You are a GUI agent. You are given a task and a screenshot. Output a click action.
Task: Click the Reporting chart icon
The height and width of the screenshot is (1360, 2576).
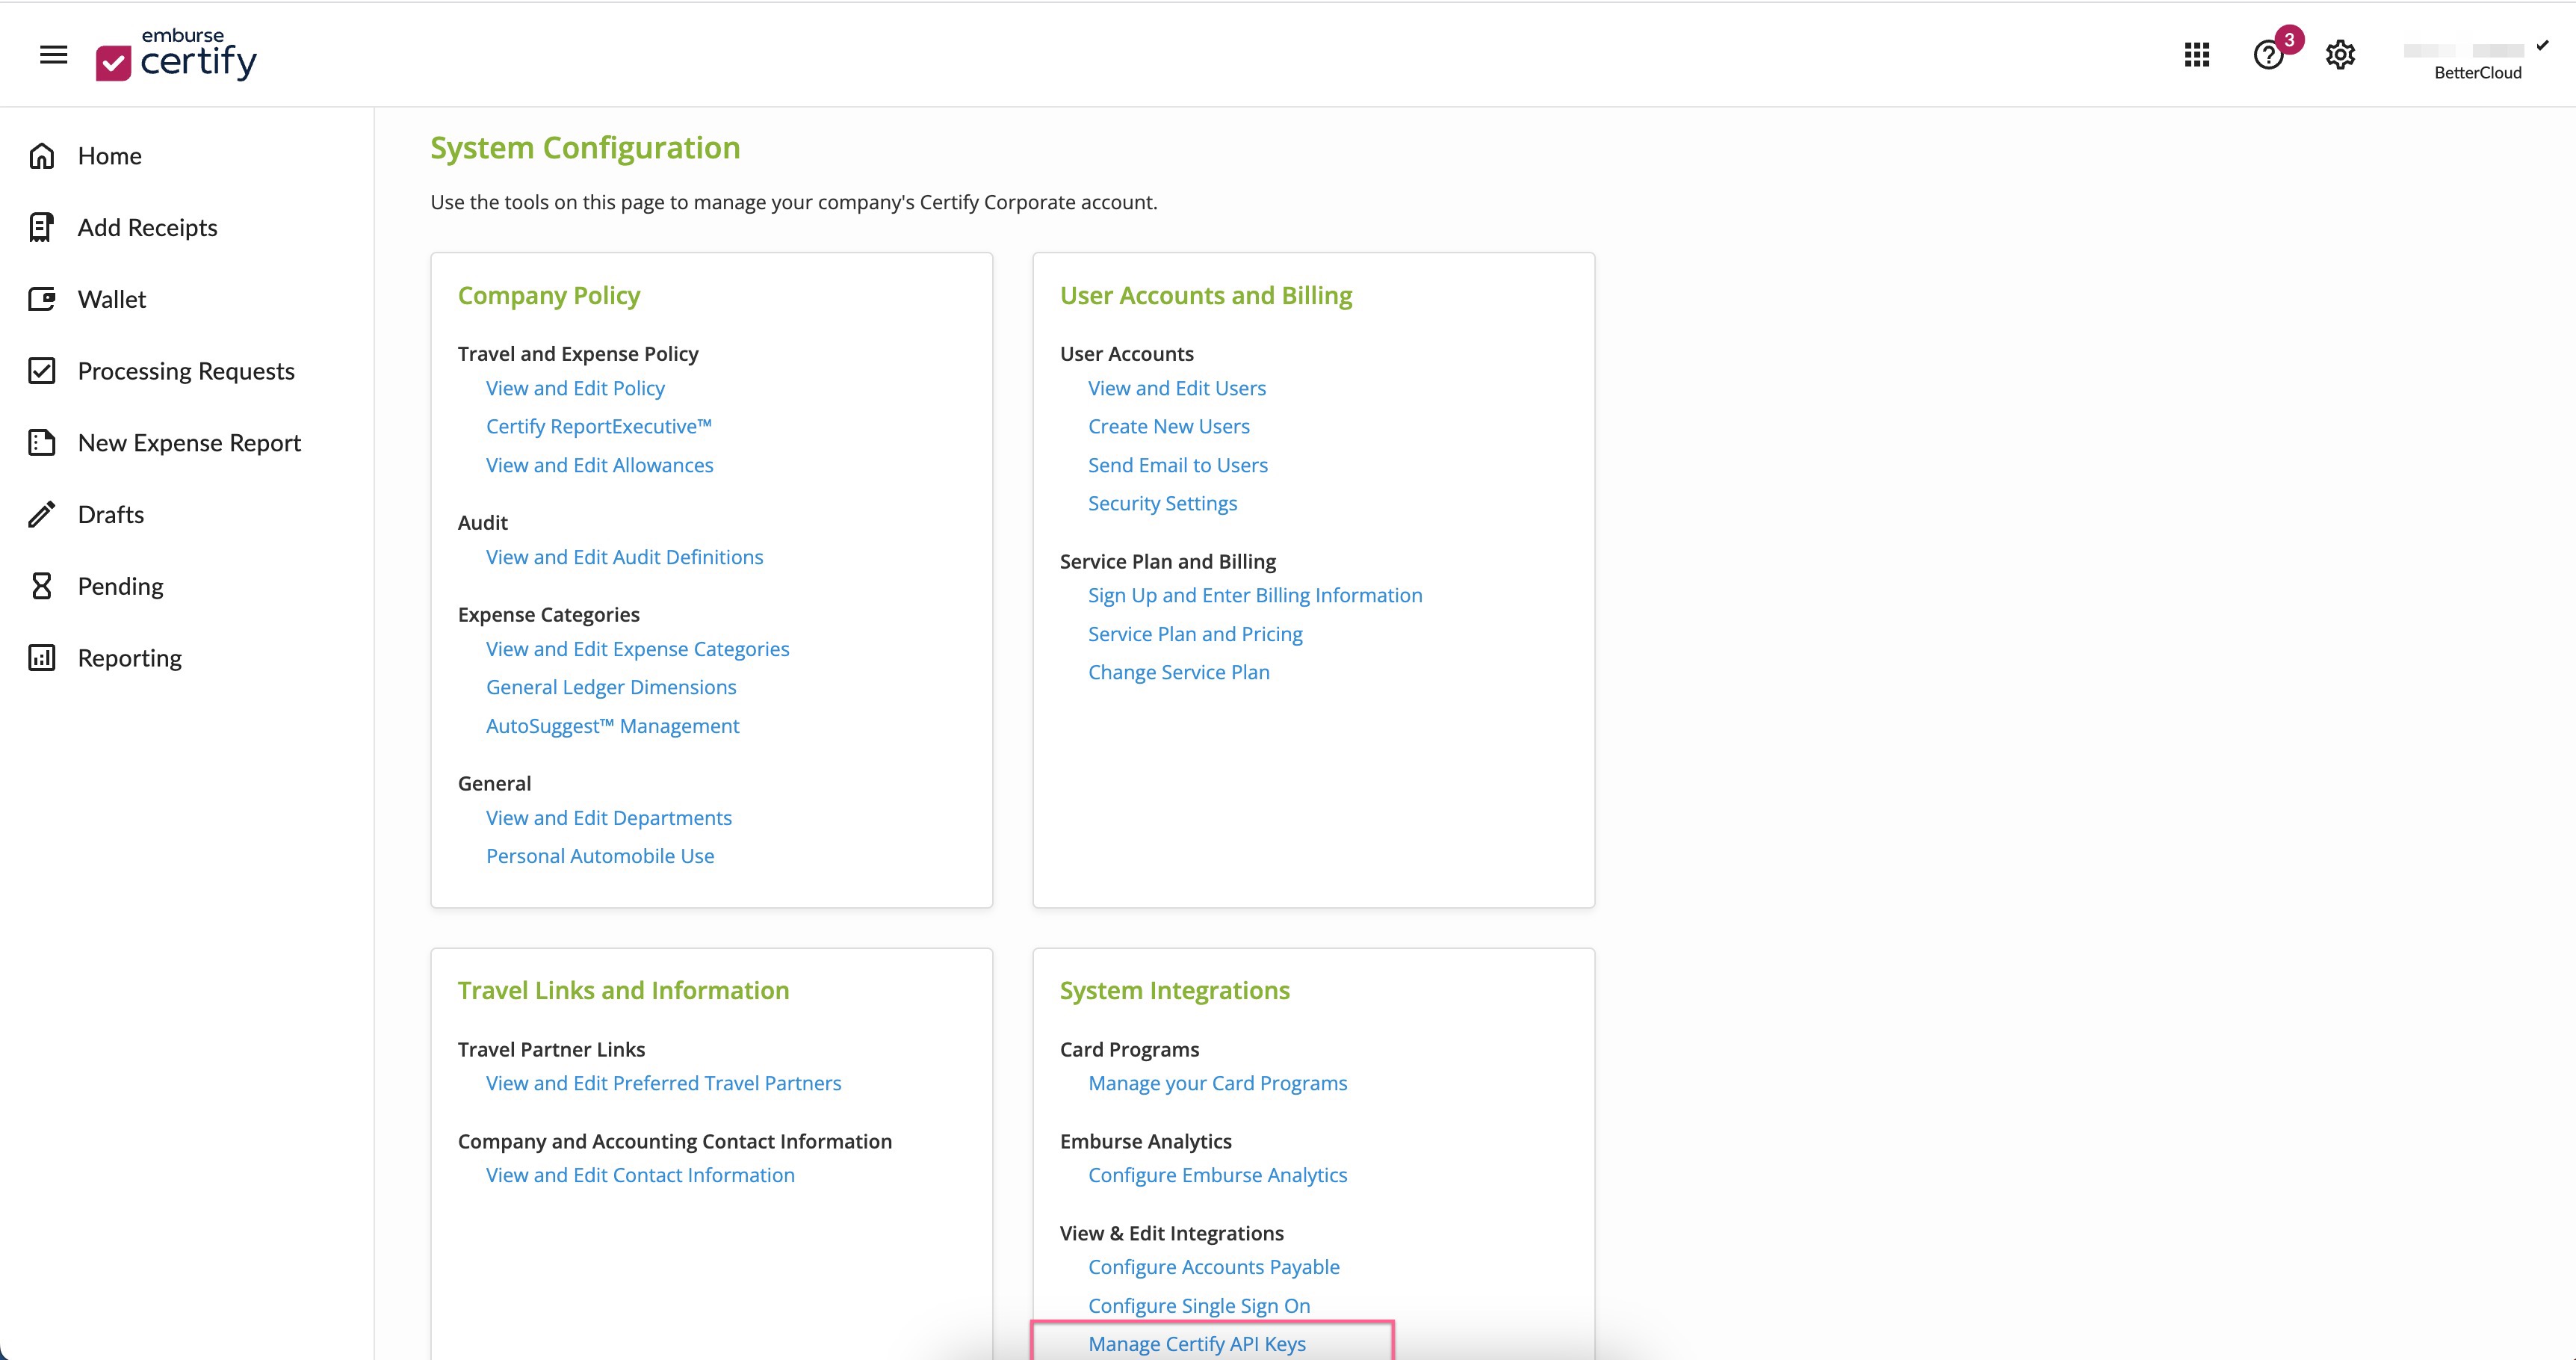coord(42,658)
